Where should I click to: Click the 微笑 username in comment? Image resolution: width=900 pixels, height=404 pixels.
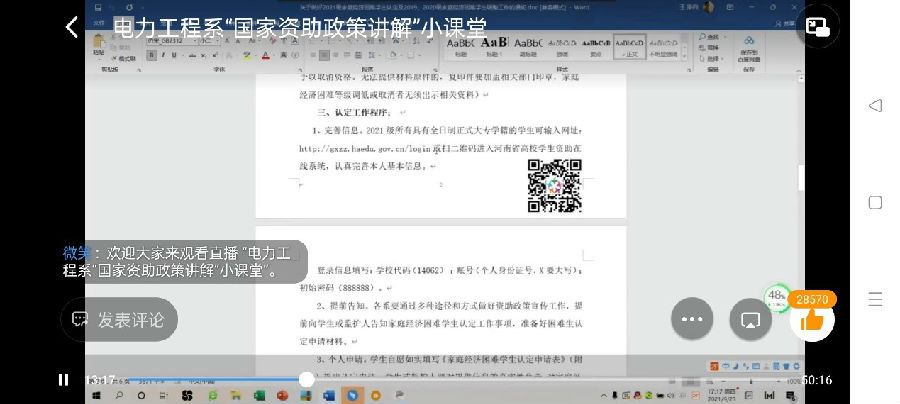coord(77,253)
